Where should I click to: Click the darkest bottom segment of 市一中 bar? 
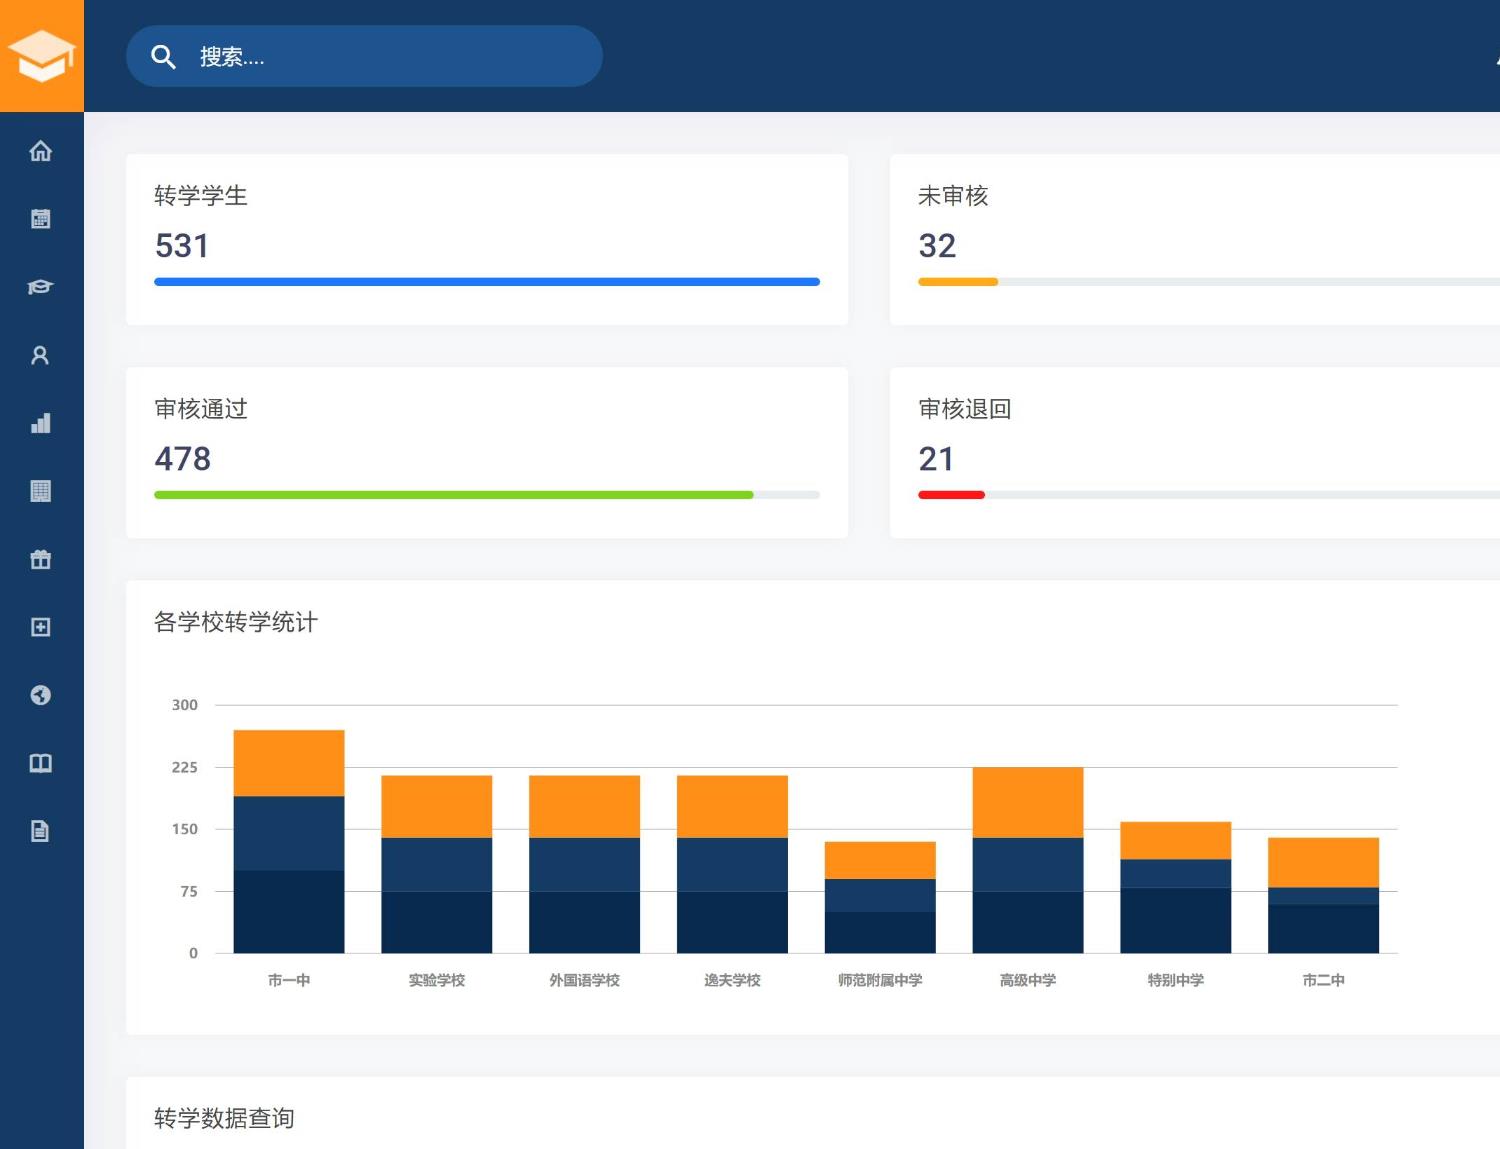pos(289,912)
